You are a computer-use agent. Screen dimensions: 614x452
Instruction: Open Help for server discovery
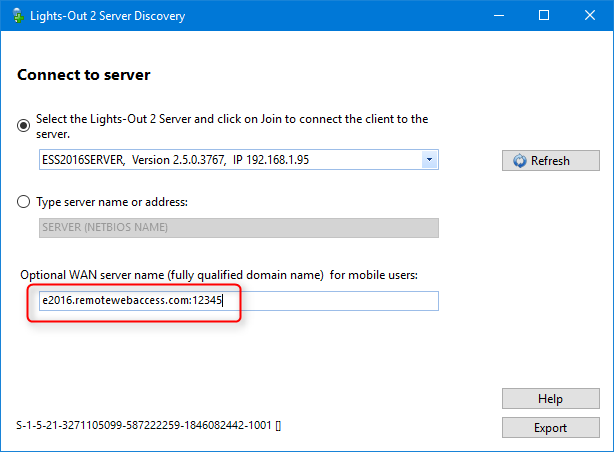pos(551,399)
